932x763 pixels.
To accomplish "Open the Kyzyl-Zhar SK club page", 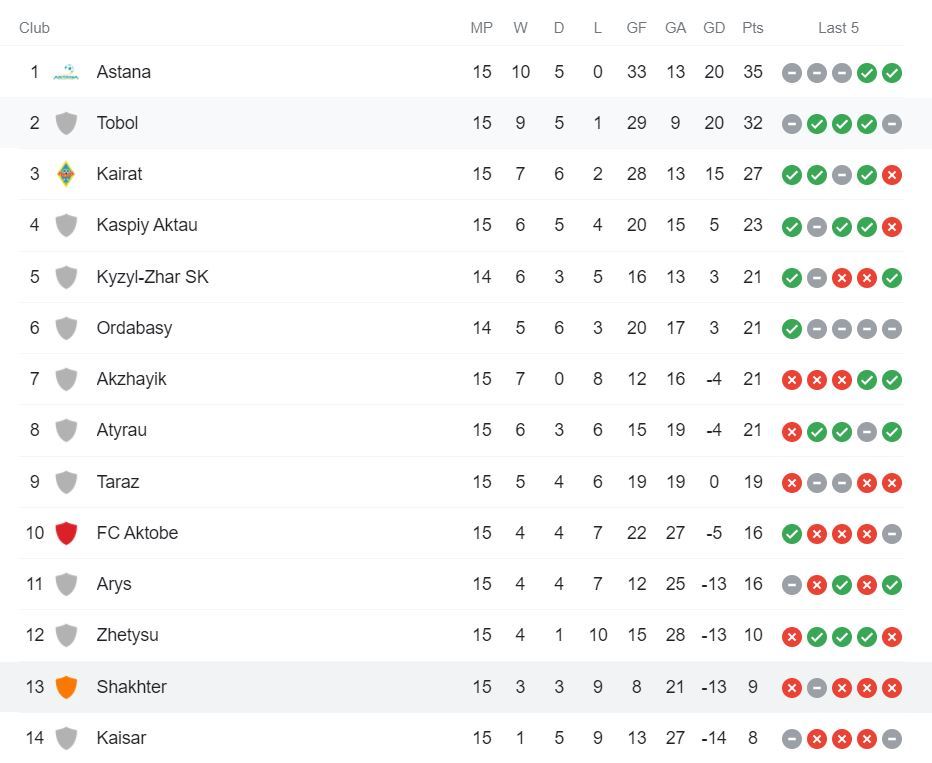I will tap(153, 277).
